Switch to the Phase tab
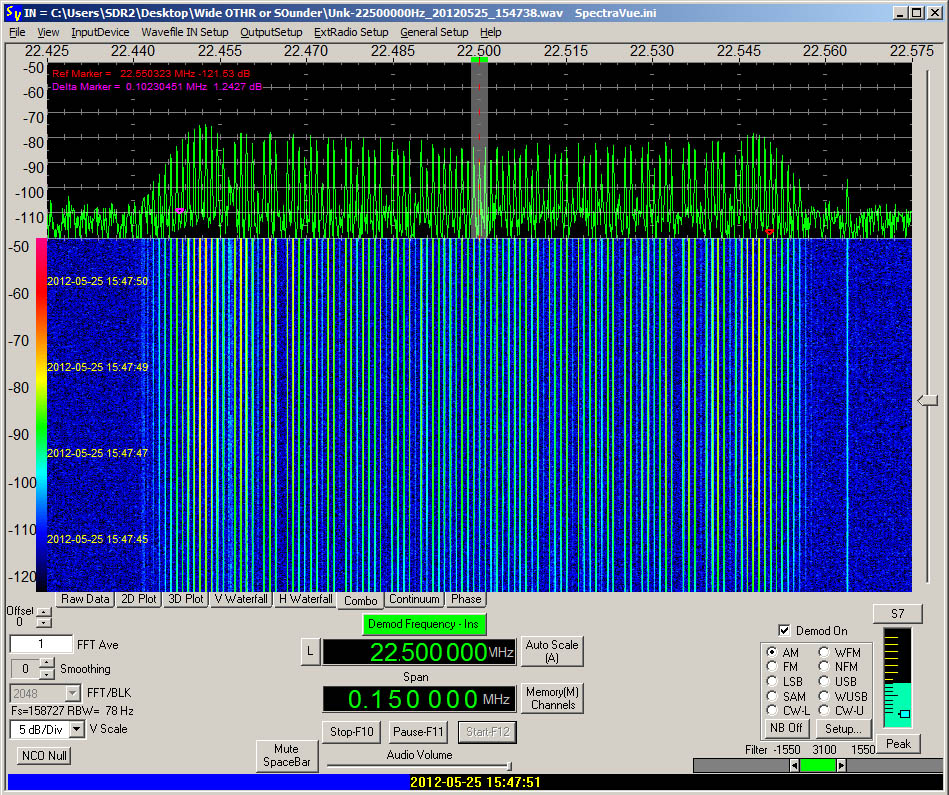Screen dimensions: 949x795 click(x=466, y=599)
